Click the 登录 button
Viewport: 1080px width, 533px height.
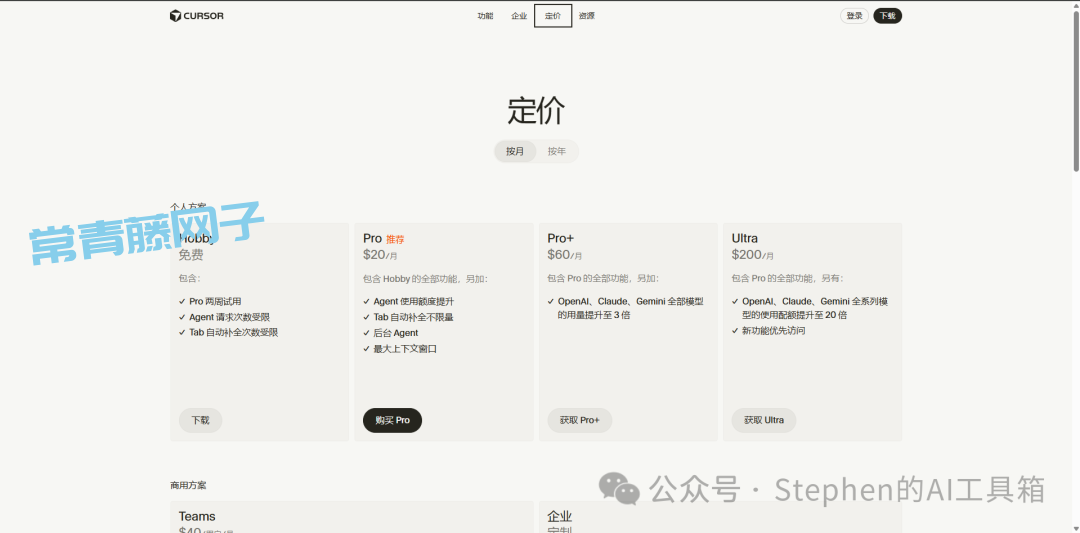(854, 16)
